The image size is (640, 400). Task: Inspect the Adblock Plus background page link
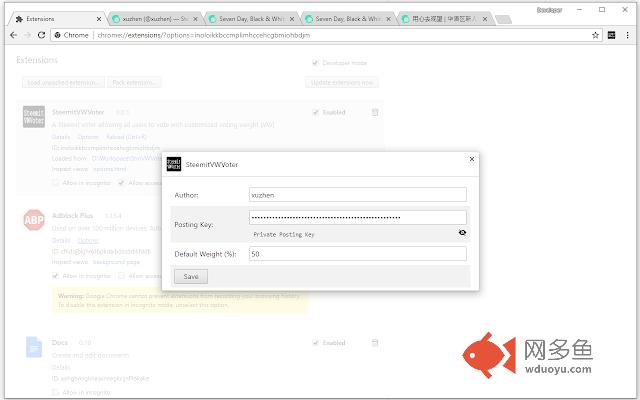point(116,262)
